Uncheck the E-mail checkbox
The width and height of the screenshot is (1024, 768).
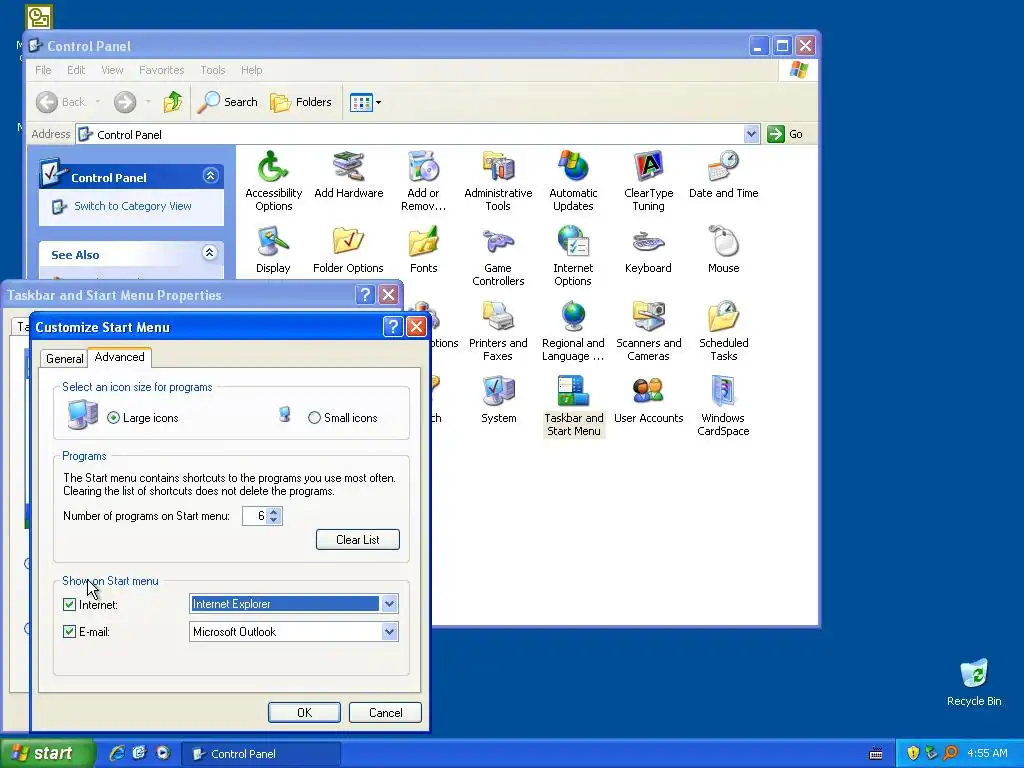tap(69, 632)
